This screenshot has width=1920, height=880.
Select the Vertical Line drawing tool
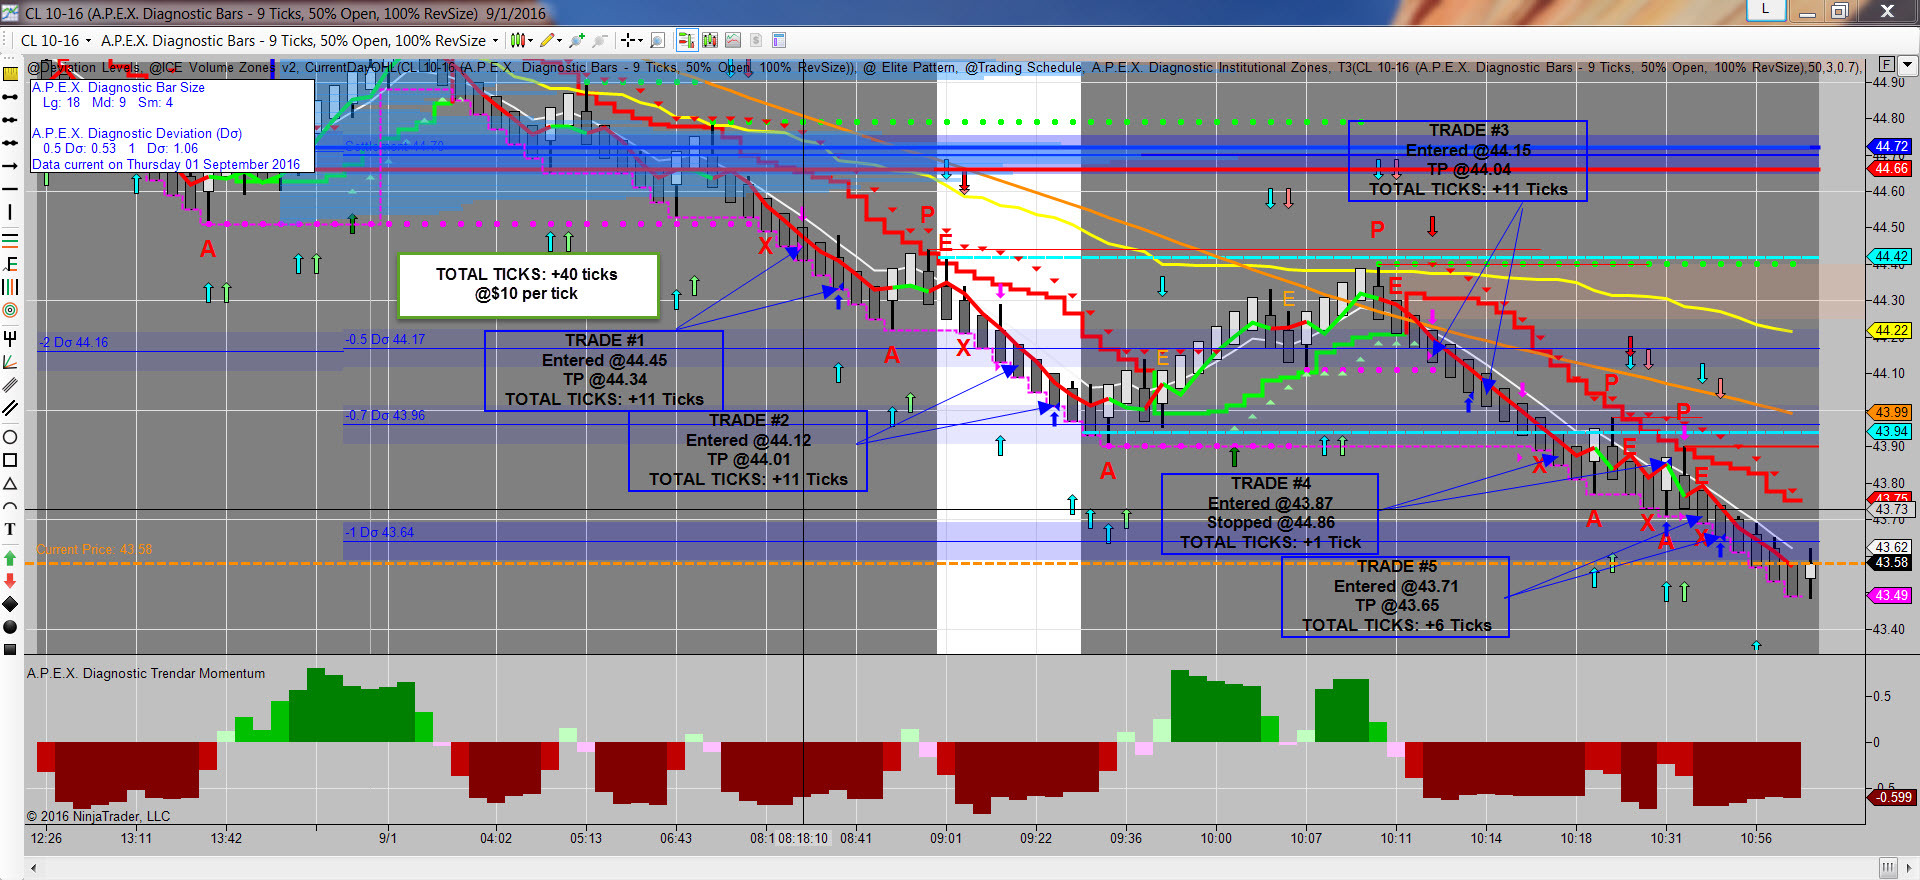(10, 212)
